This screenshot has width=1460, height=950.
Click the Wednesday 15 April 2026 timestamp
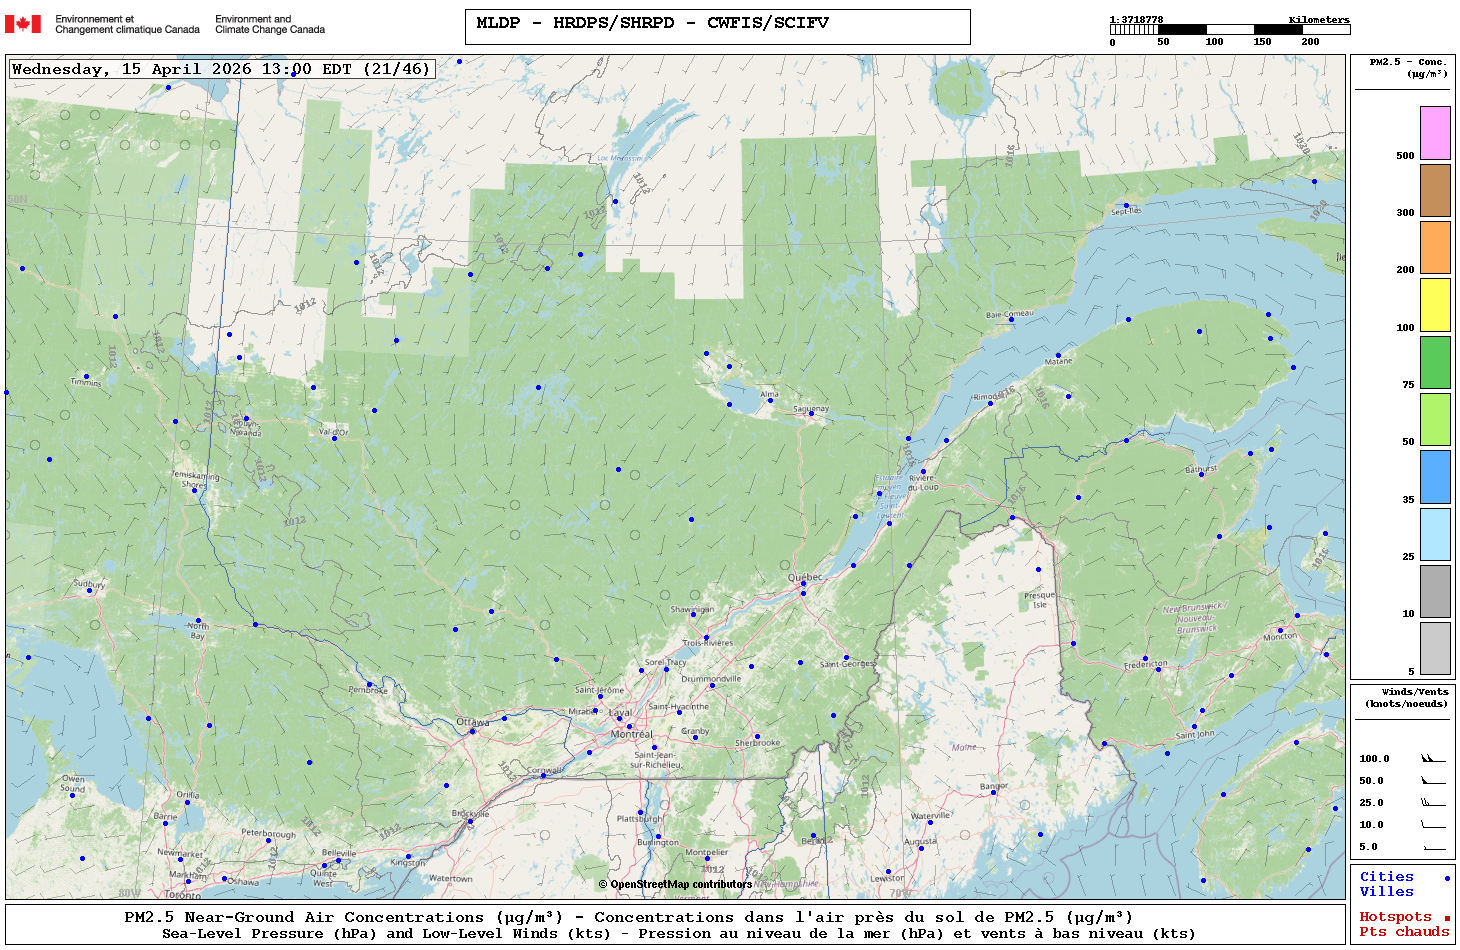(x=222, y=69)
